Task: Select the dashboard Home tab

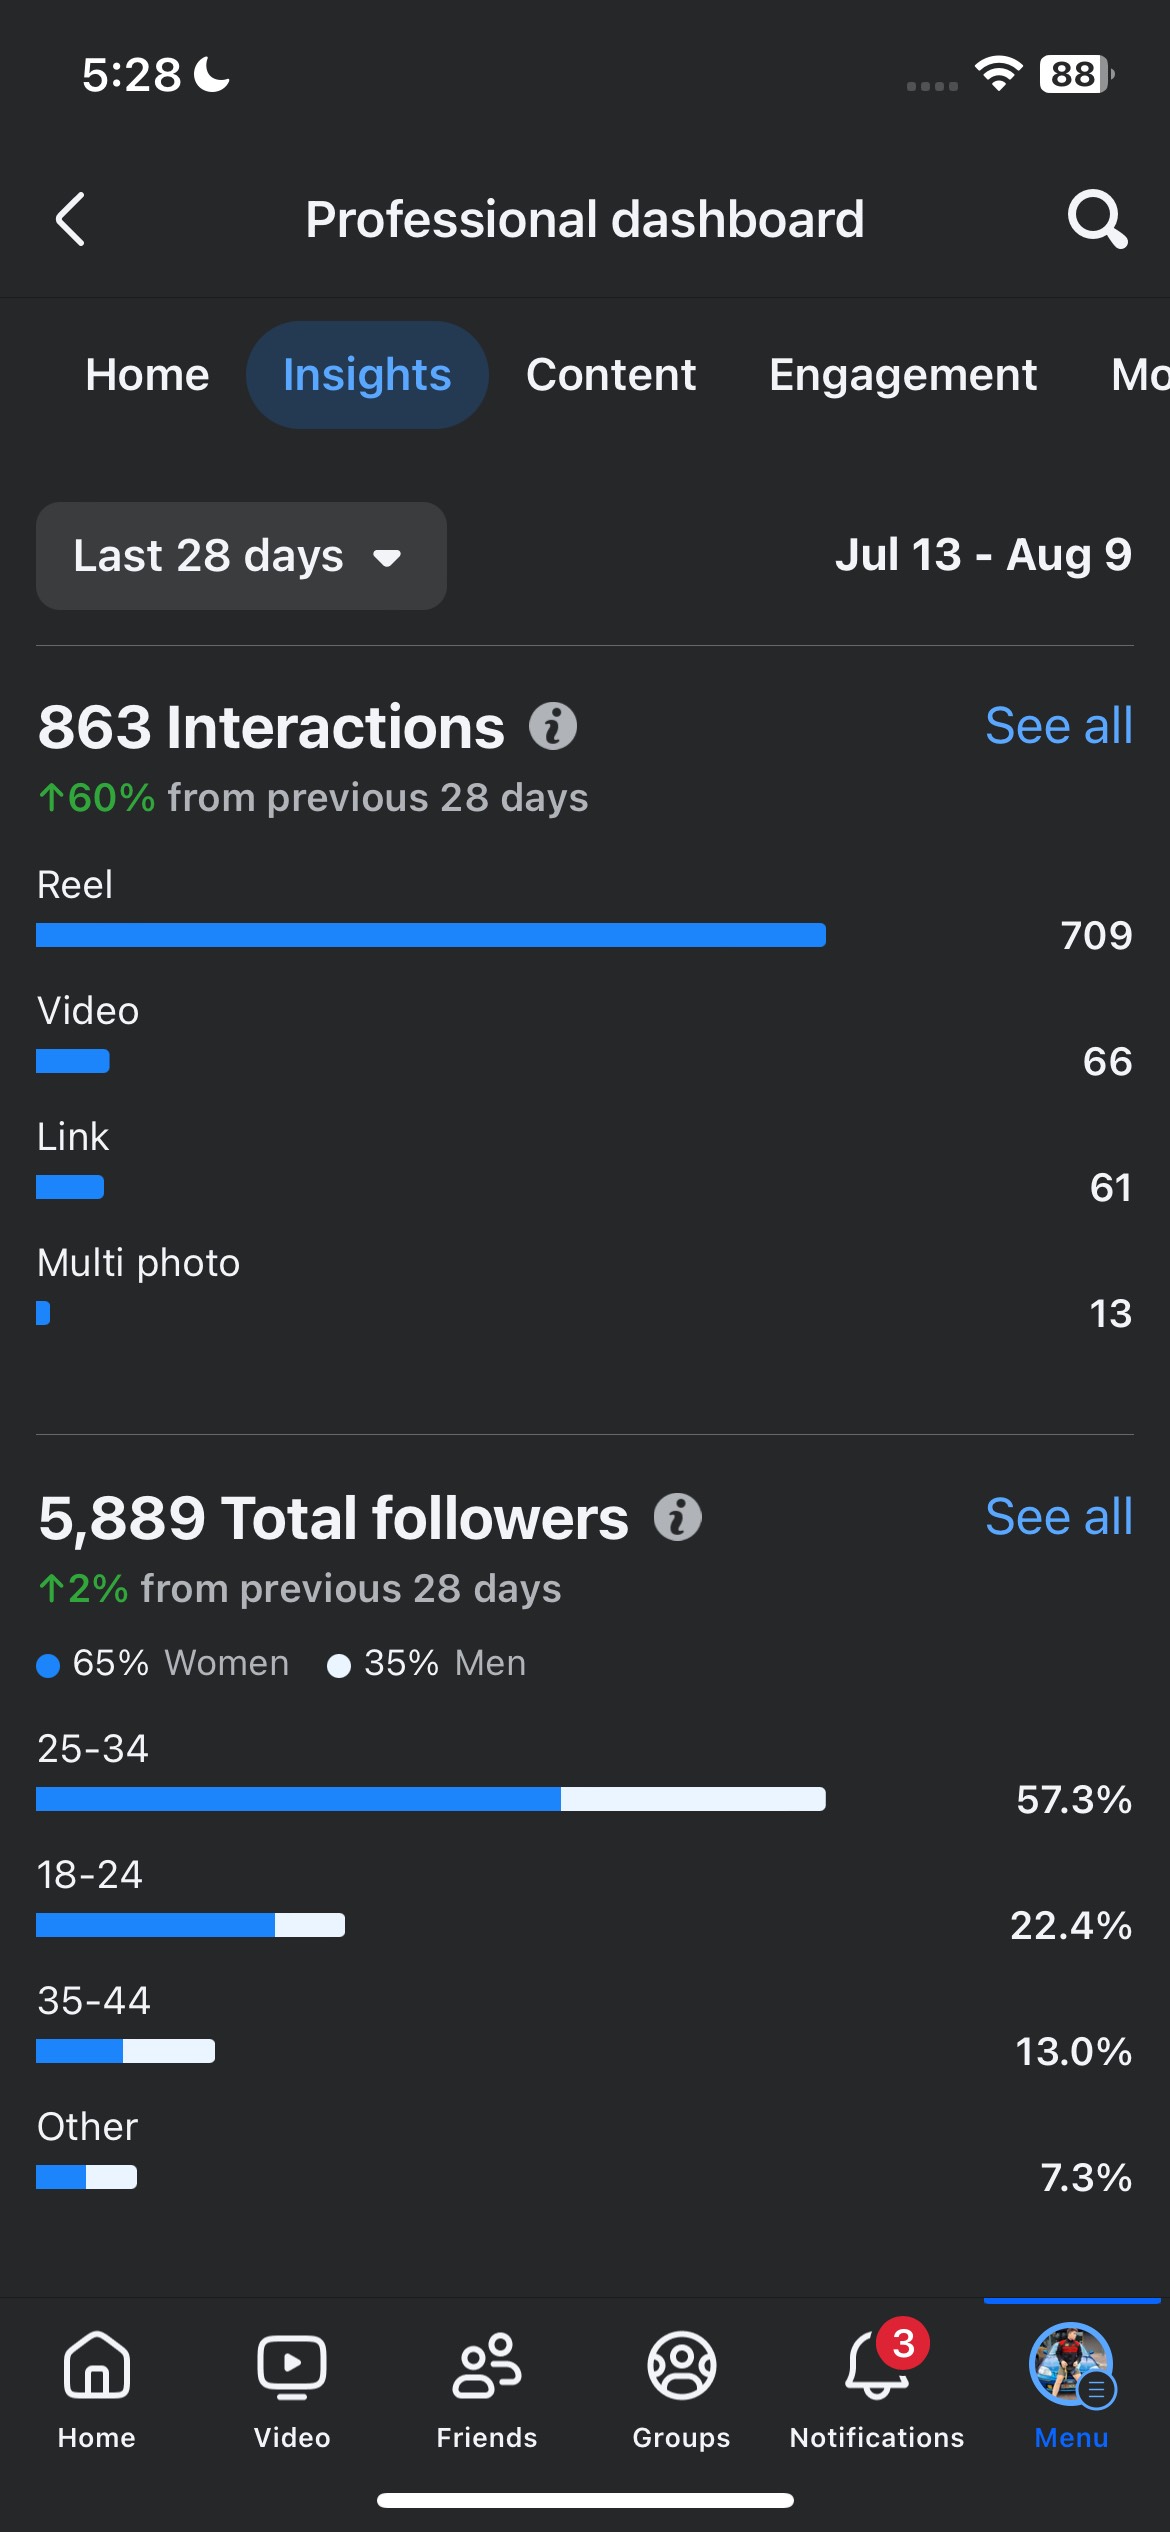Action: 147,375
